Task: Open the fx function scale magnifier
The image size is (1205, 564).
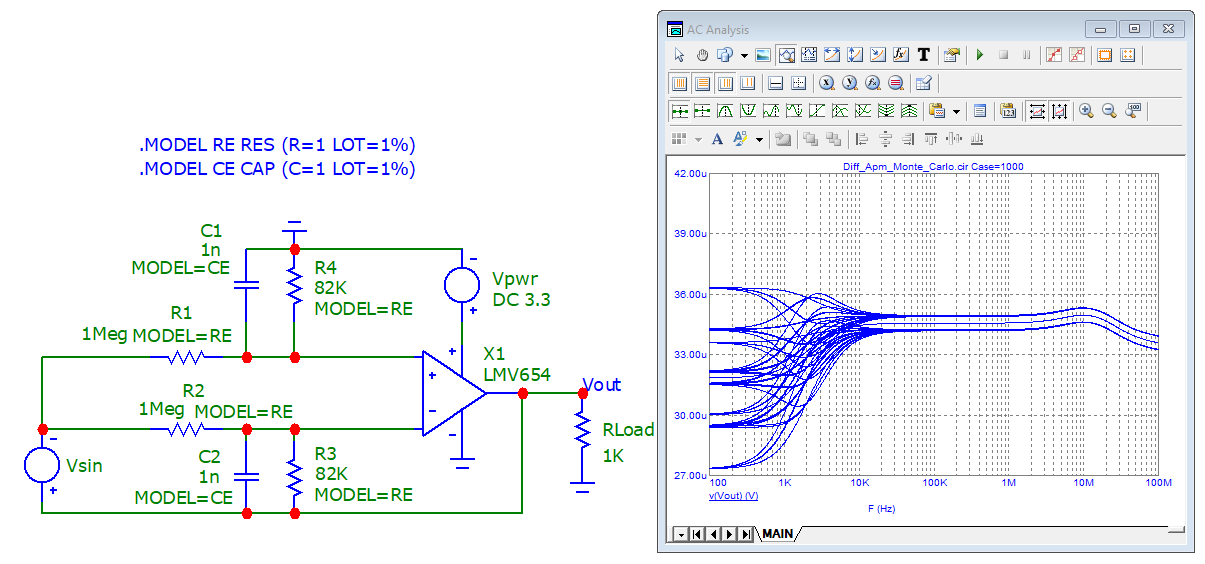Action: point(873,83)
